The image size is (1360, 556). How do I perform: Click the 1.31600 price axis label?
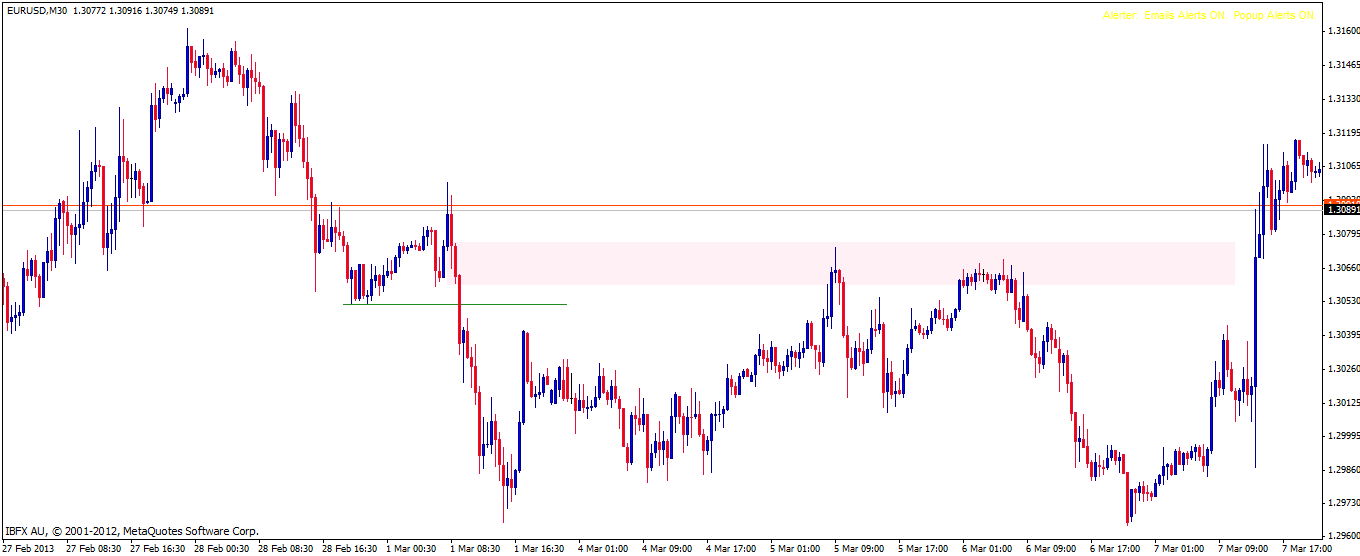pos(1342,31)
